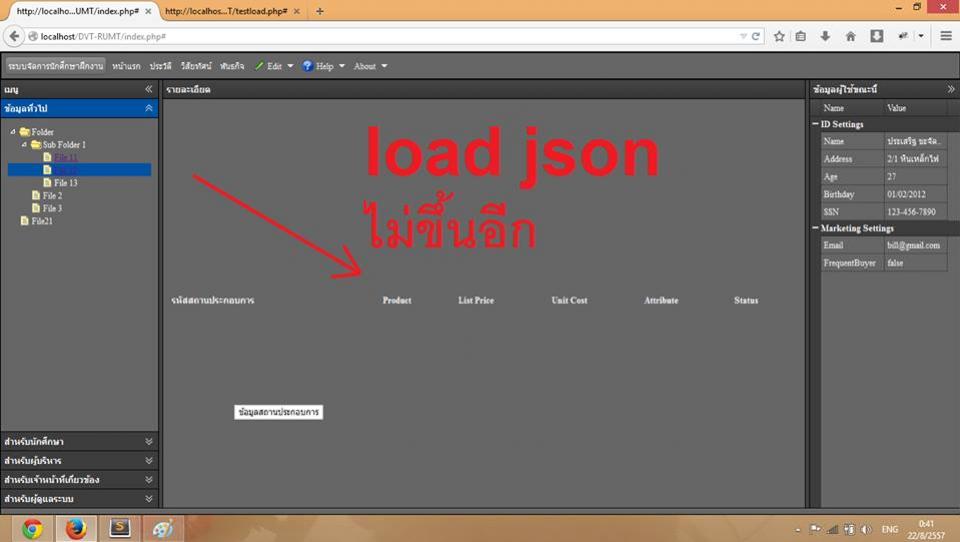960x542 pixels.
Task: Open the หน้าแรก menu item
Action: click(x=126, y=66)
